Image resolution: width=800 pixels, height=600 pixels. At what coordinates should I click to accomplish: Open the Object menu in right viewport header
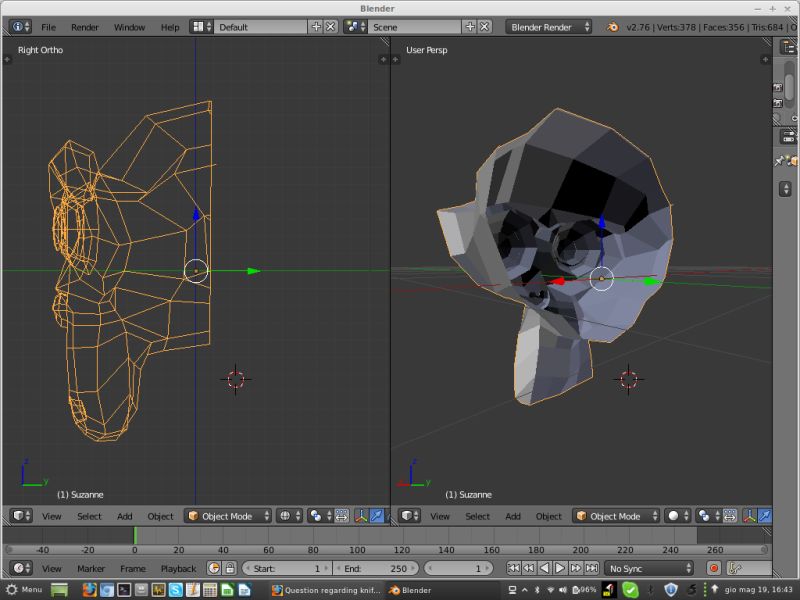click(548, 516)
